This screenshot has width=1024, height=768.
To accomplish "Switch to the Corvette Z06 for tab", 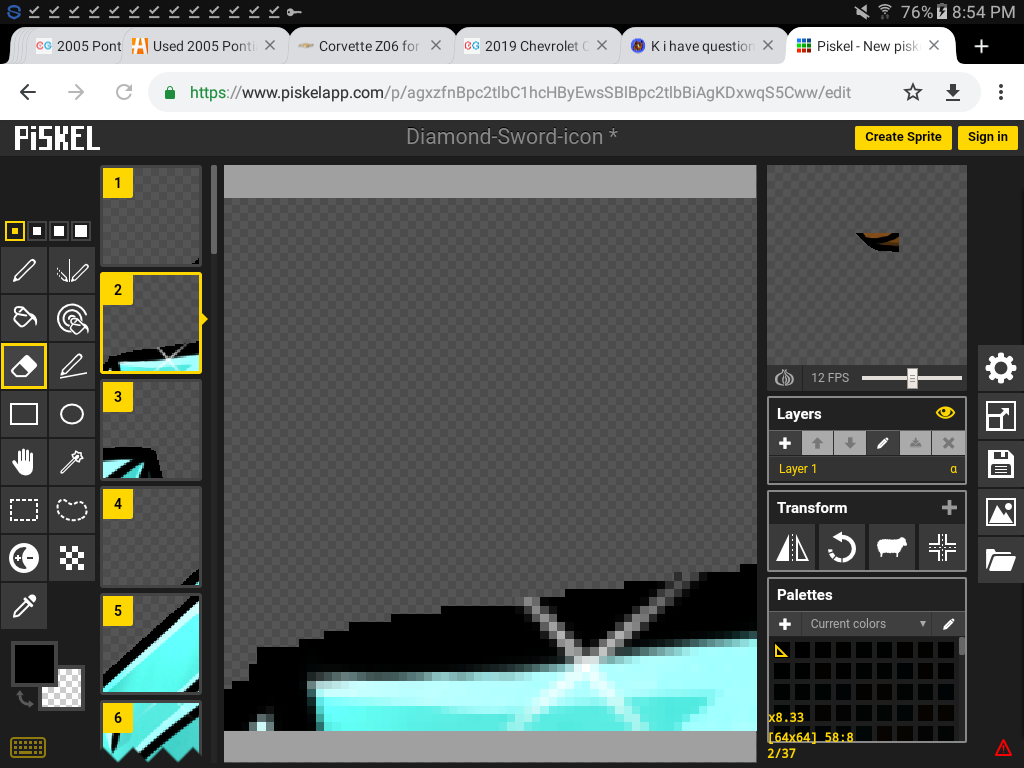I will click(369, 46).
